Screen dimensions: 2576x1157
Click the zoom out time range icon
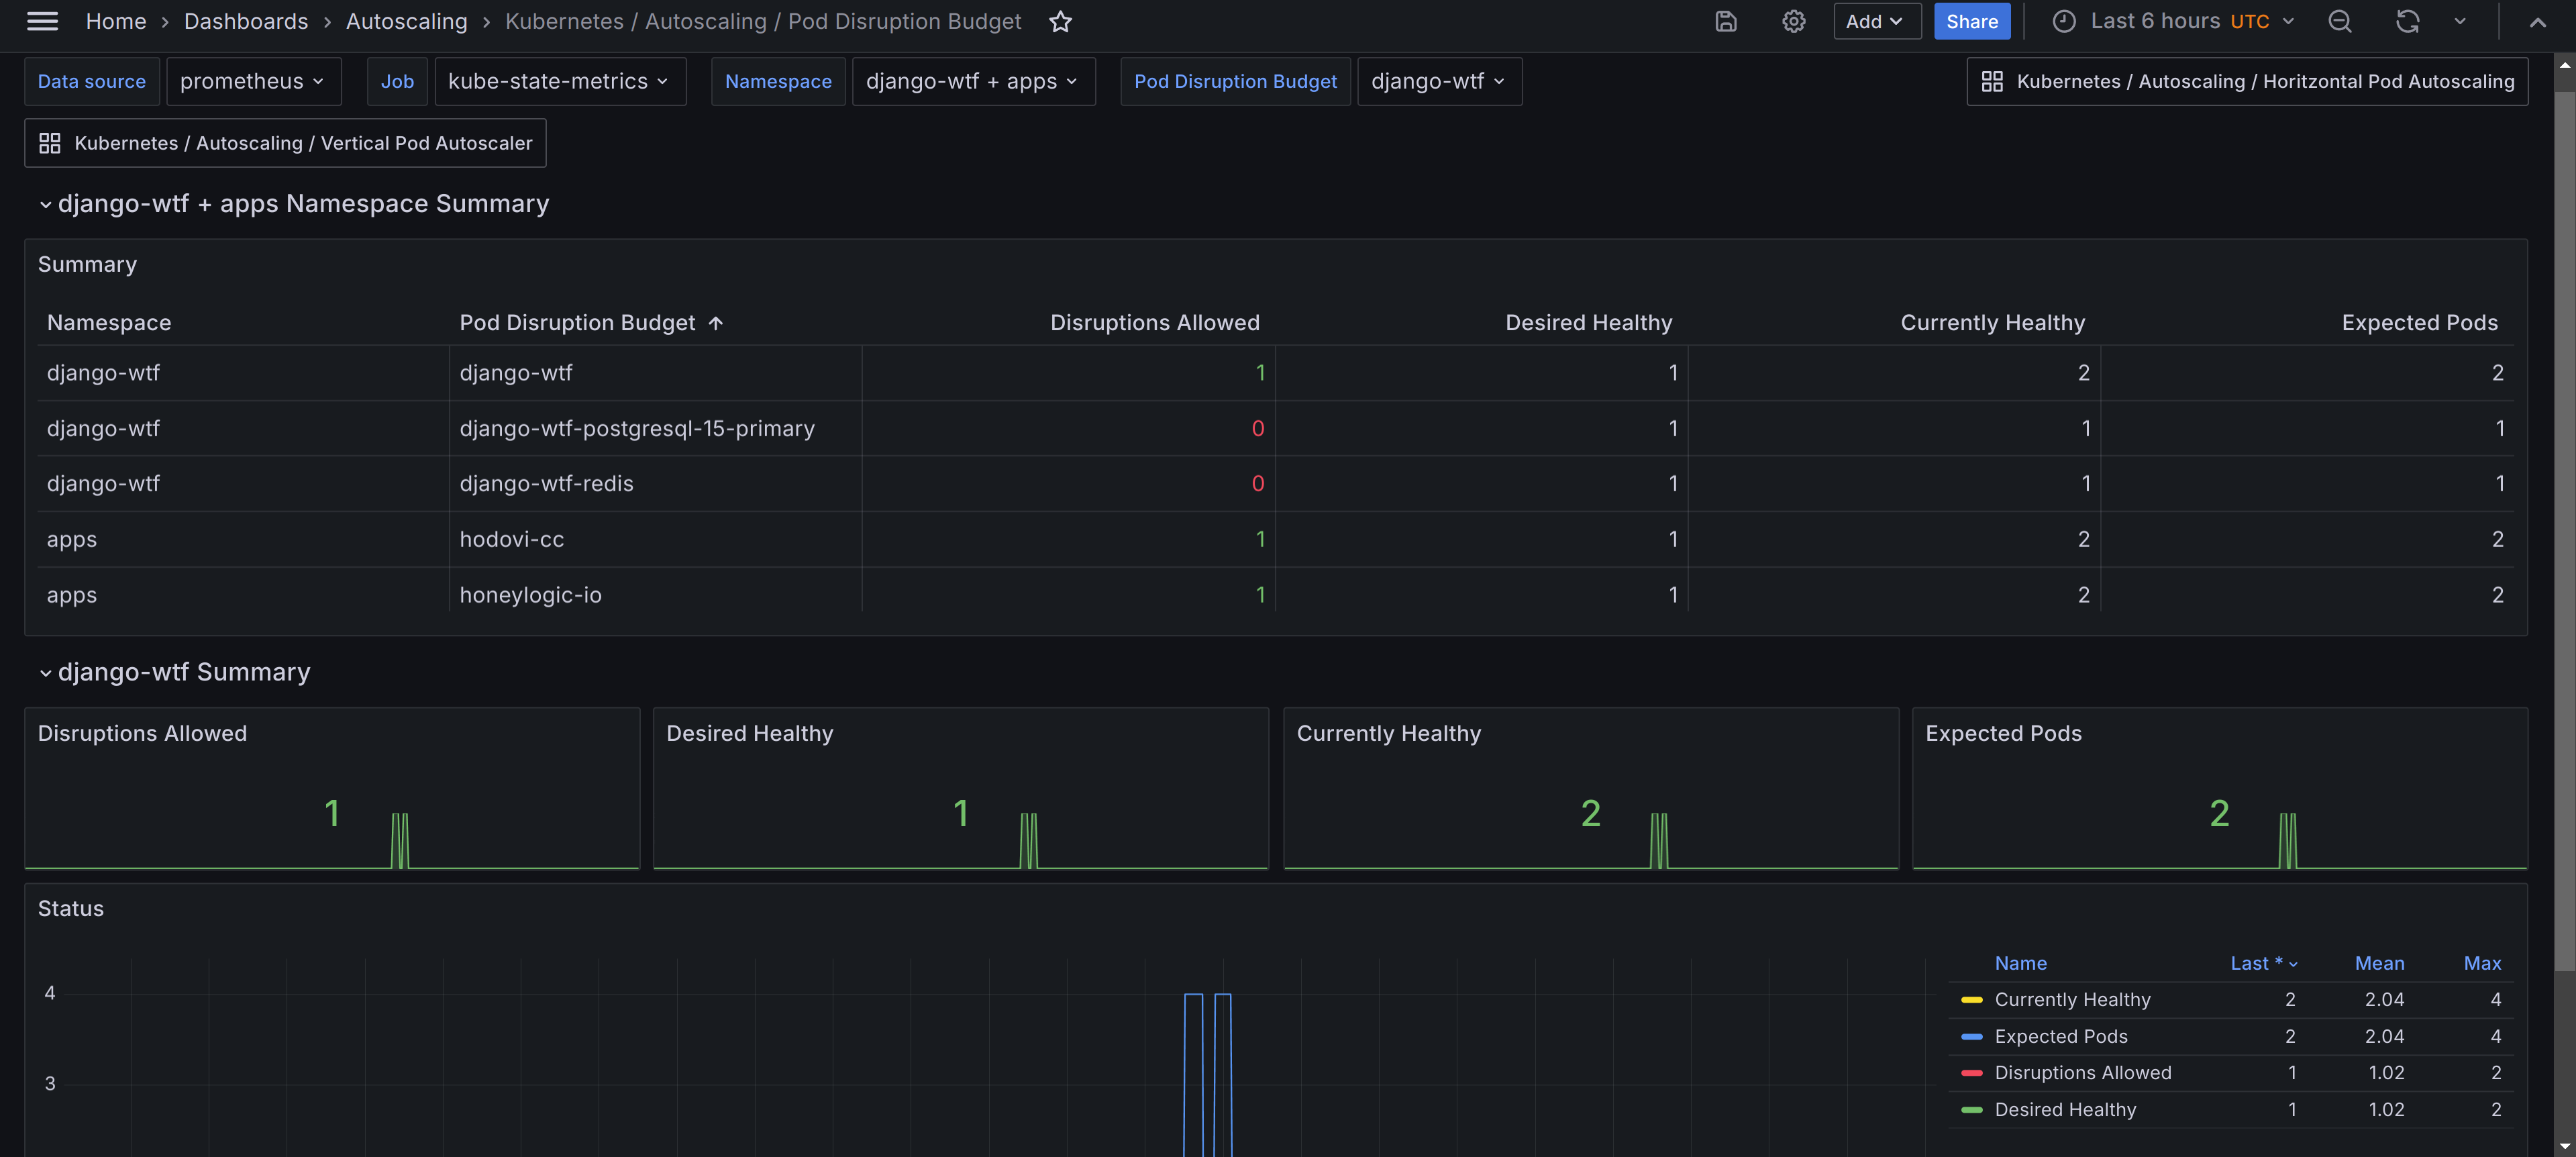pos(2339,21)
